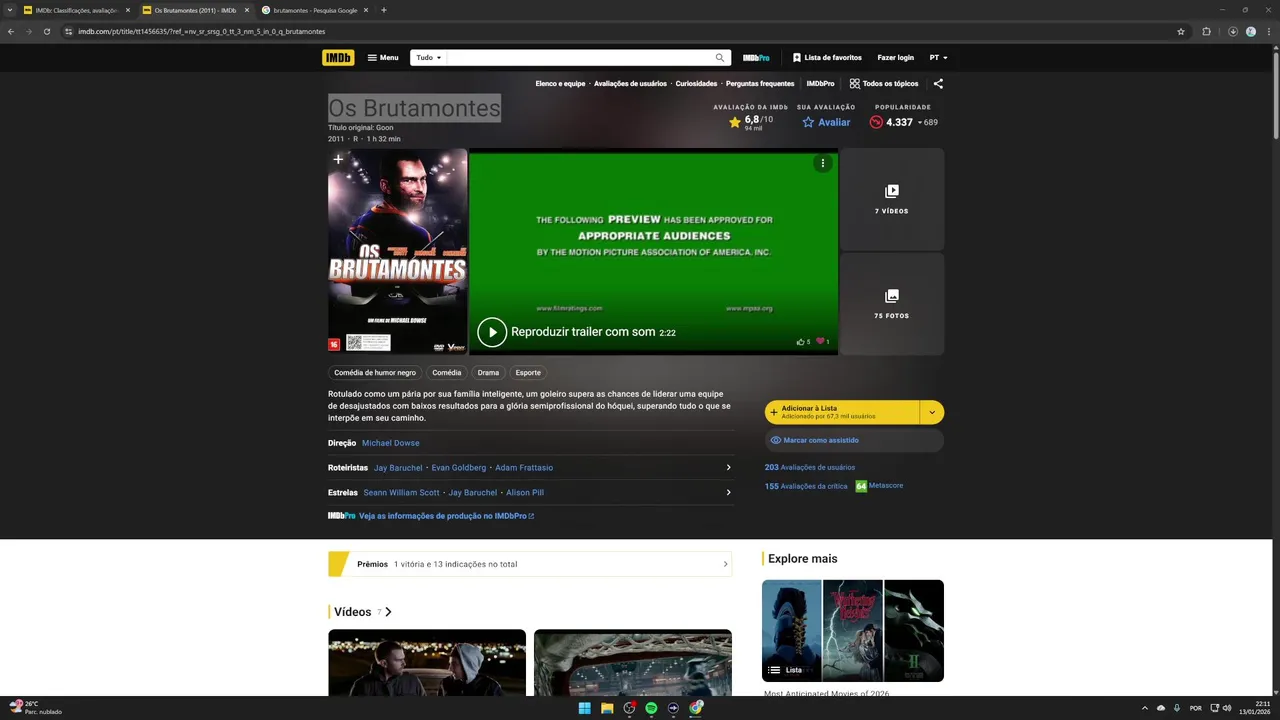1280x720 pixels.
Task: Select the Drama genre chip
Action: coord(488,373)
